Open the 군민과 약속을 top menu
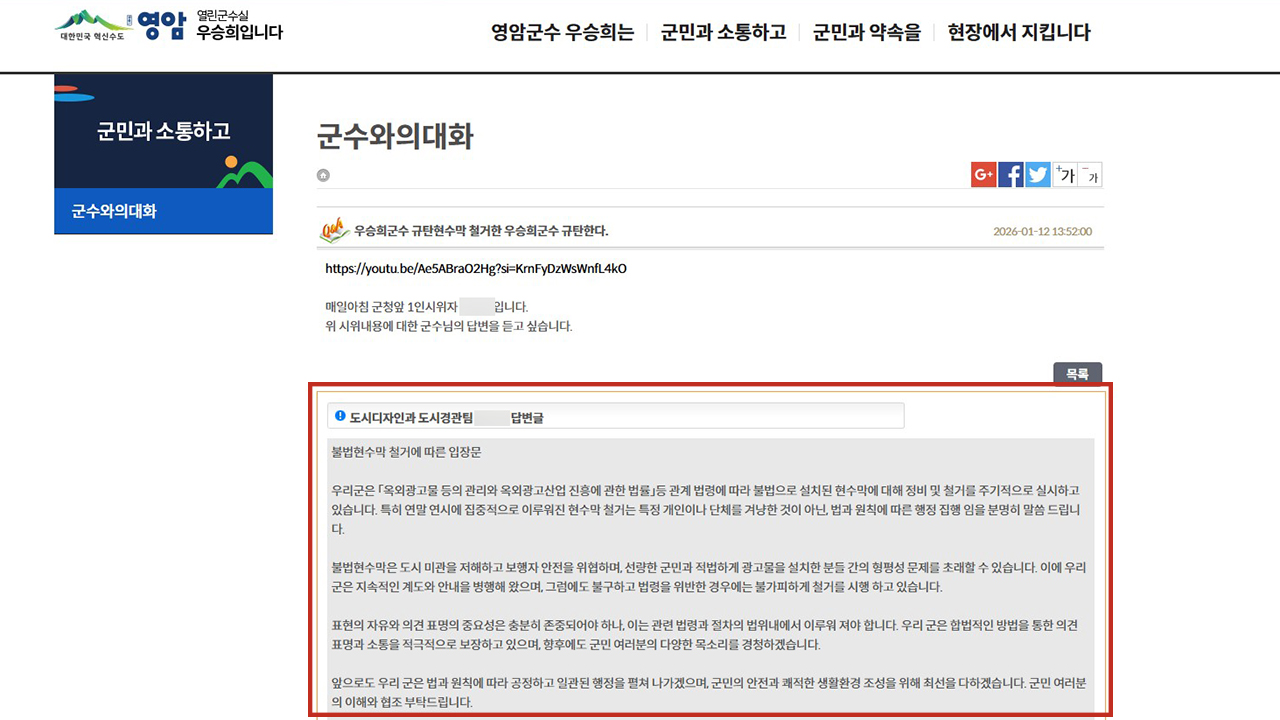This screenshot has width=1280, height=720. tap(866, 32)
